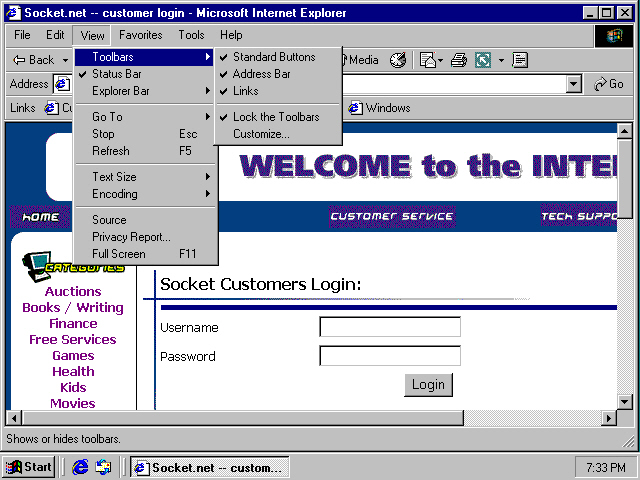The width and height of the screenshot is (640, 480).
Task: Open the Windows Start button
Action: (x=29, y=467)
